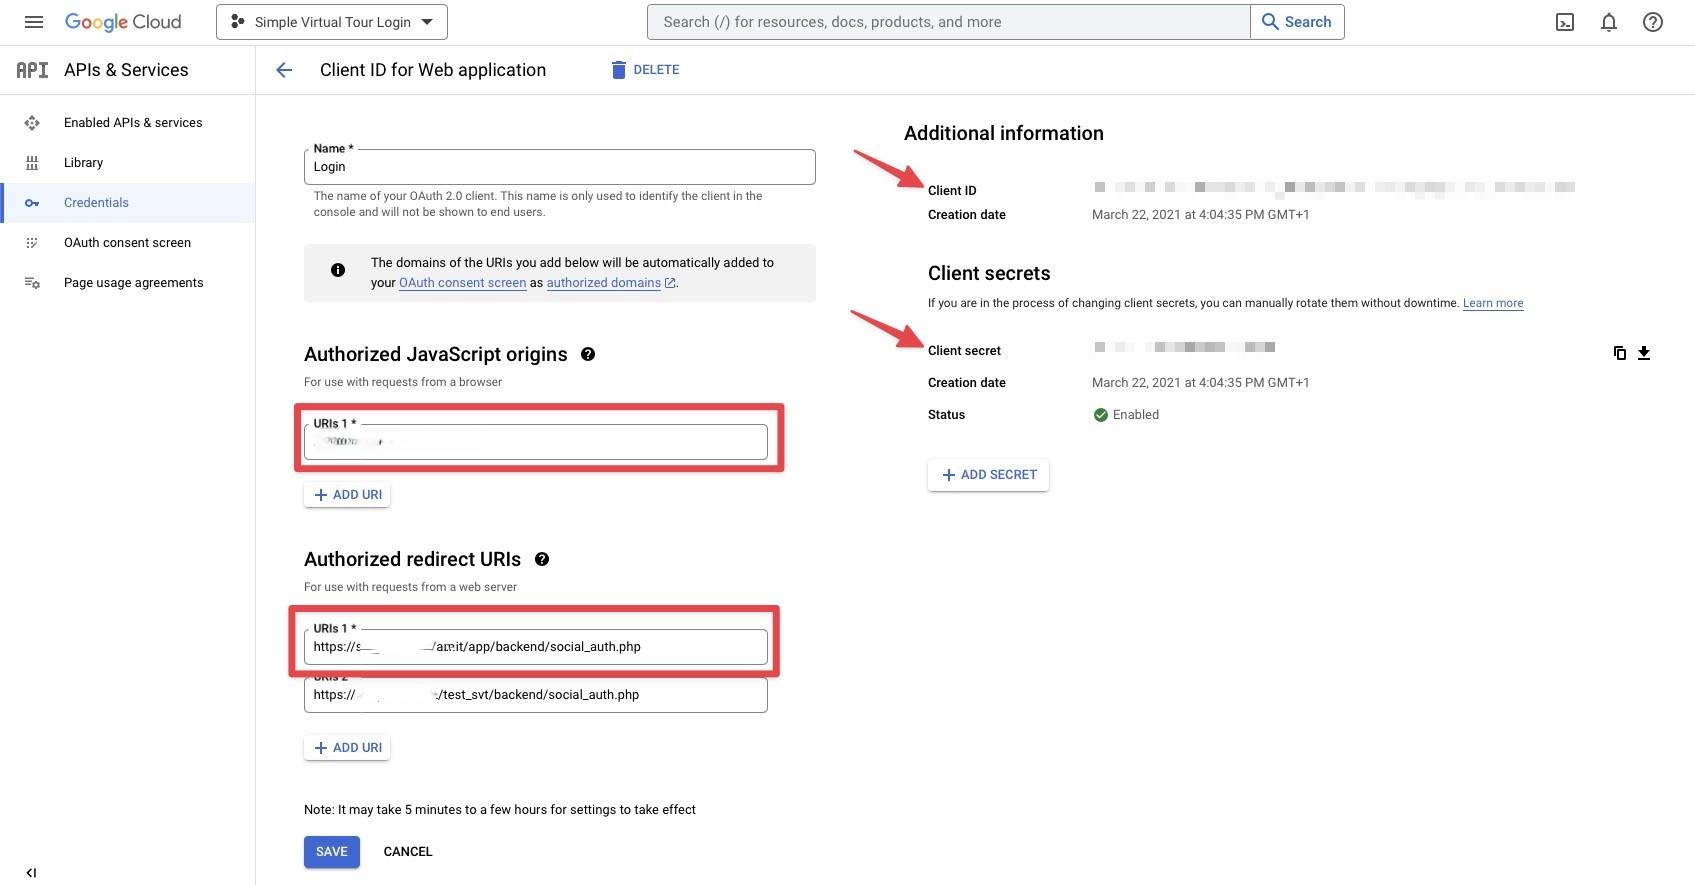
Task: Click the JavaScript origins URIs 1 field
Action: (535, 442)
